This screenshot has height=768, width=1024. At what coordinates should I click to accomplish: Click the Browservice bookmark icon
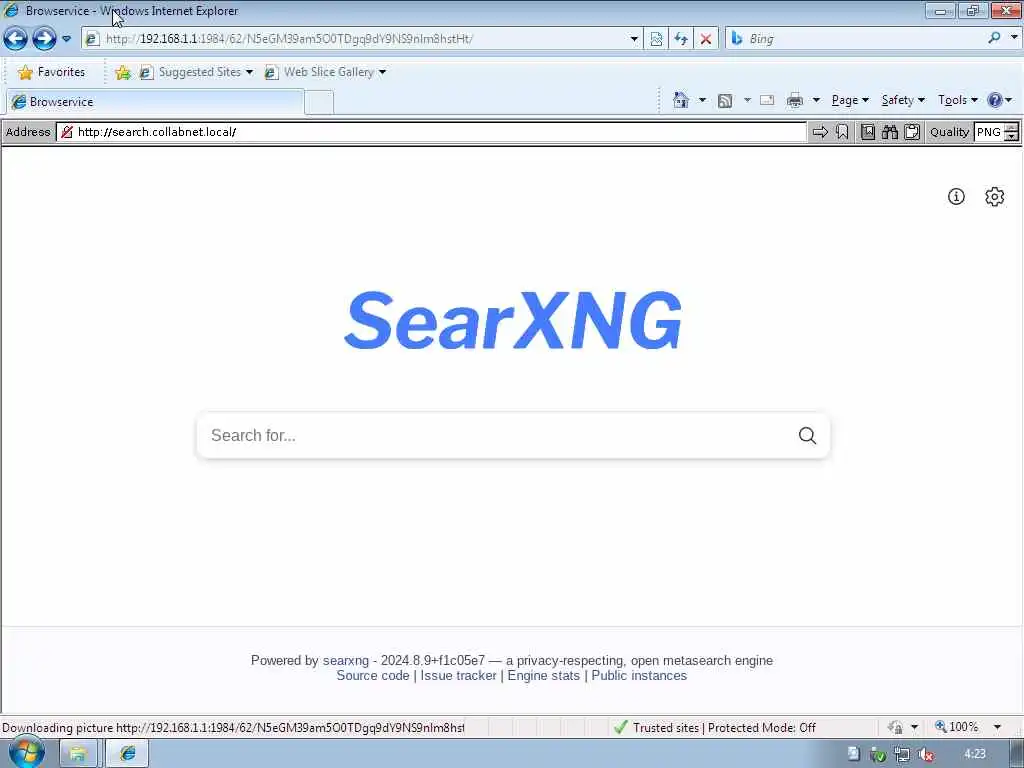tap(842, 132)
